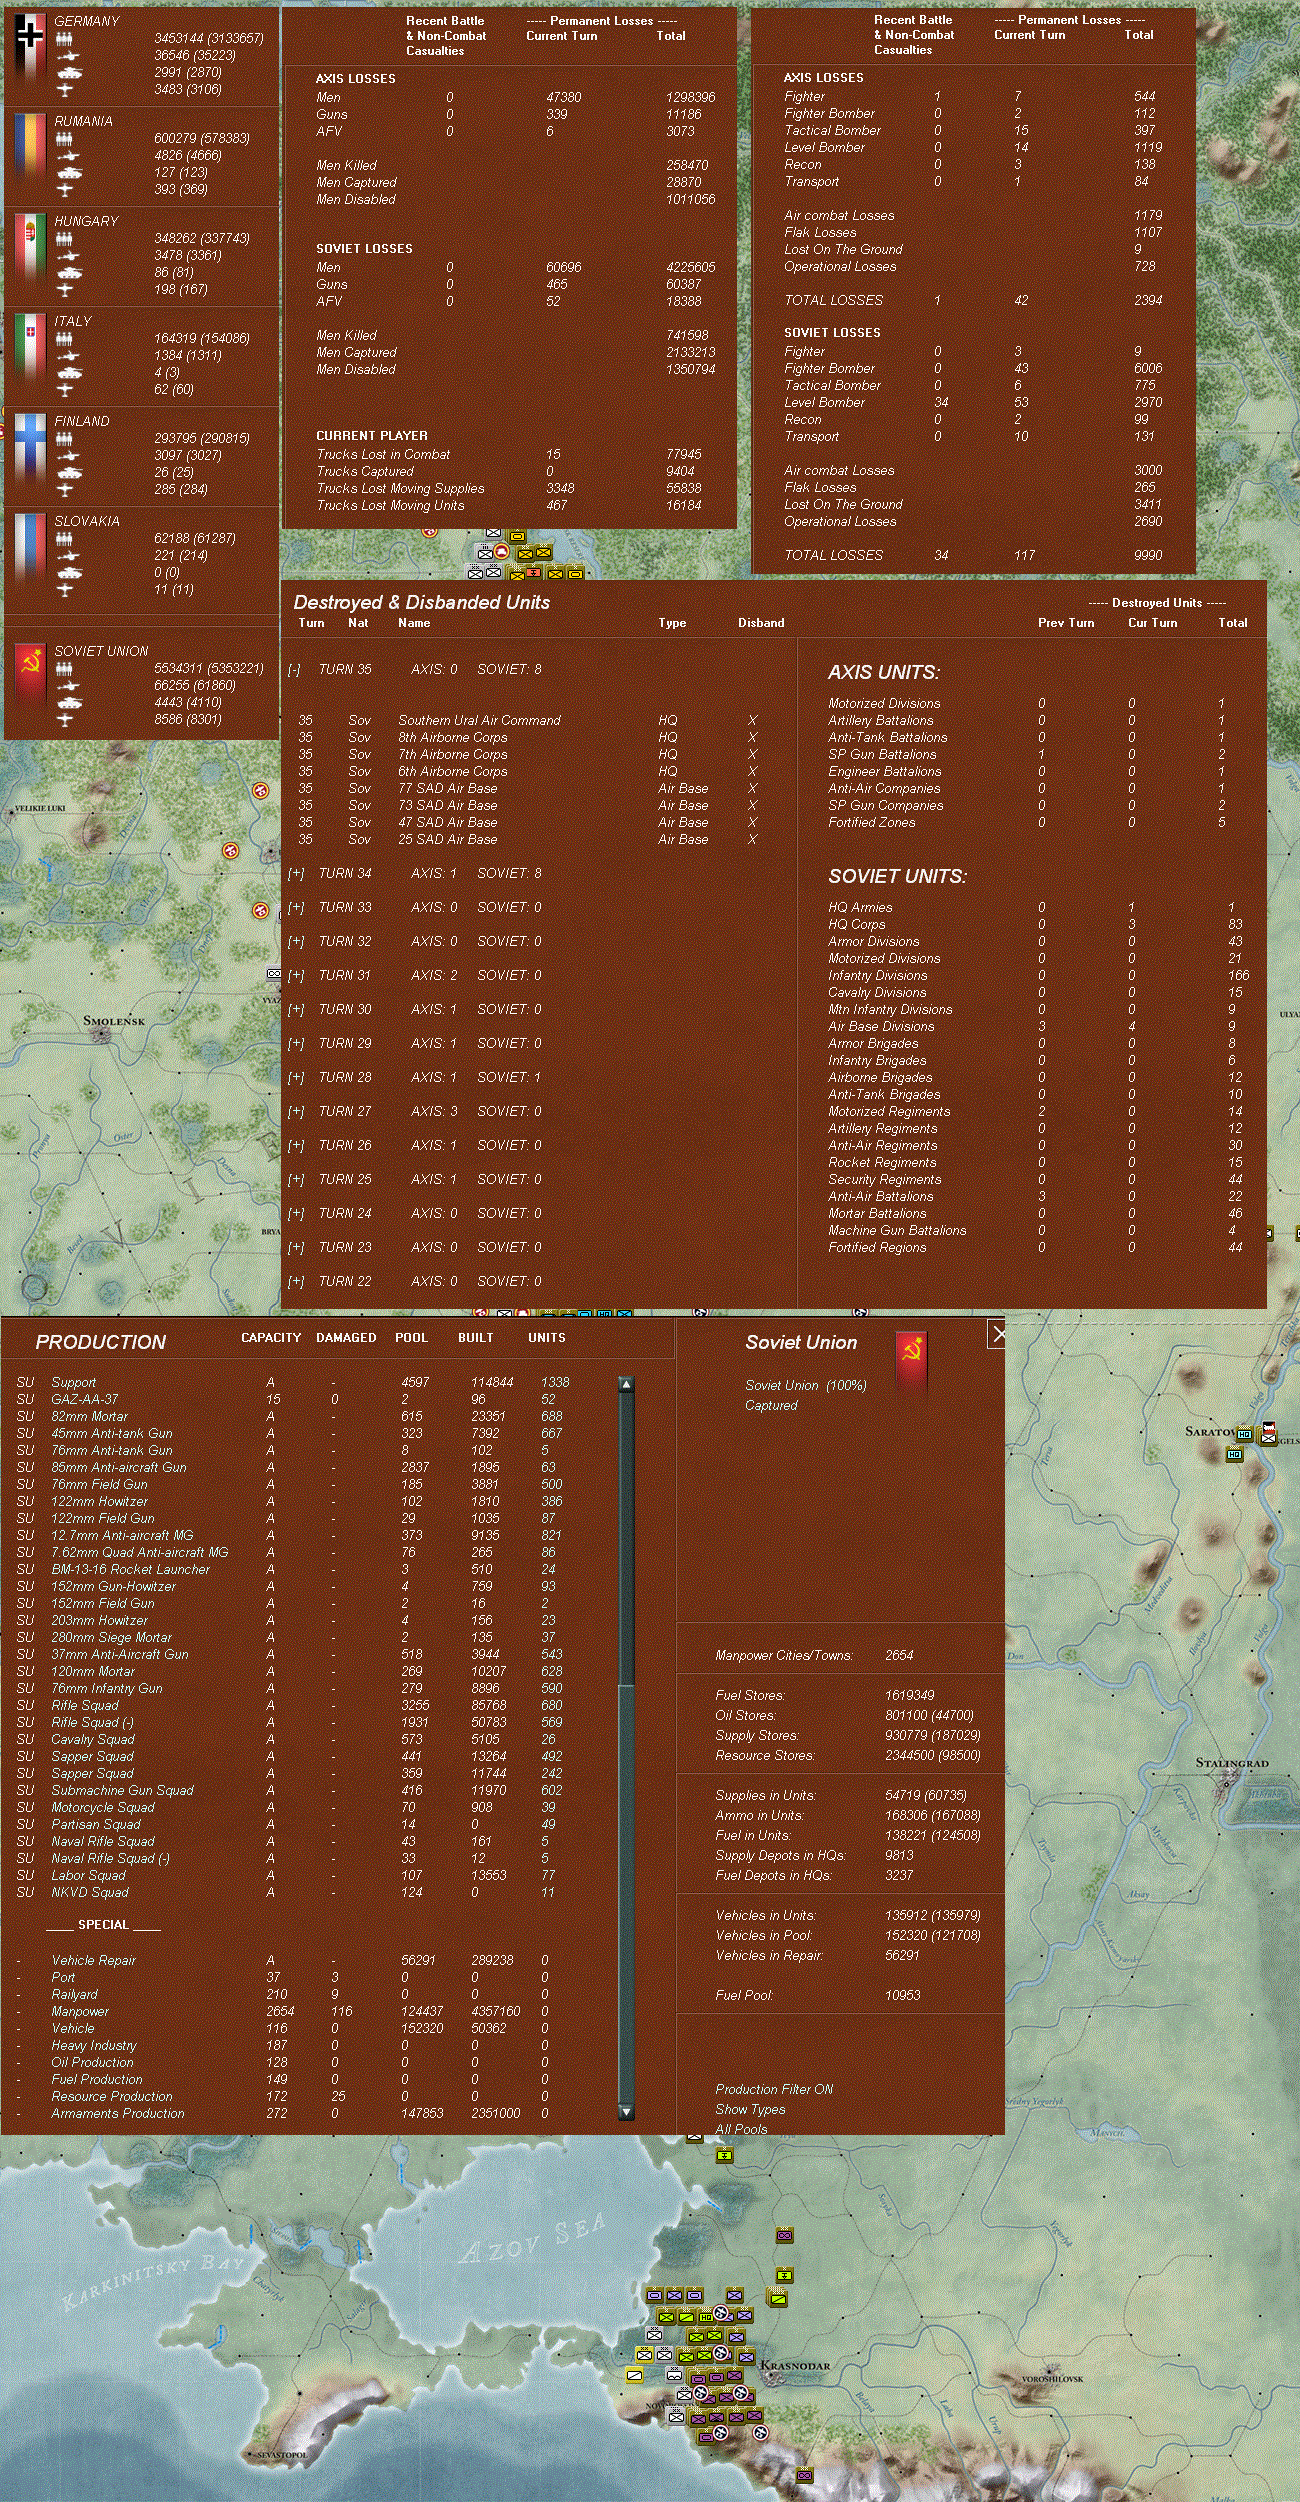The height and width of the screenshot is (2502, 1300).
Task: Click the DAMAGED column header
Action: [x=346, y=1338]
